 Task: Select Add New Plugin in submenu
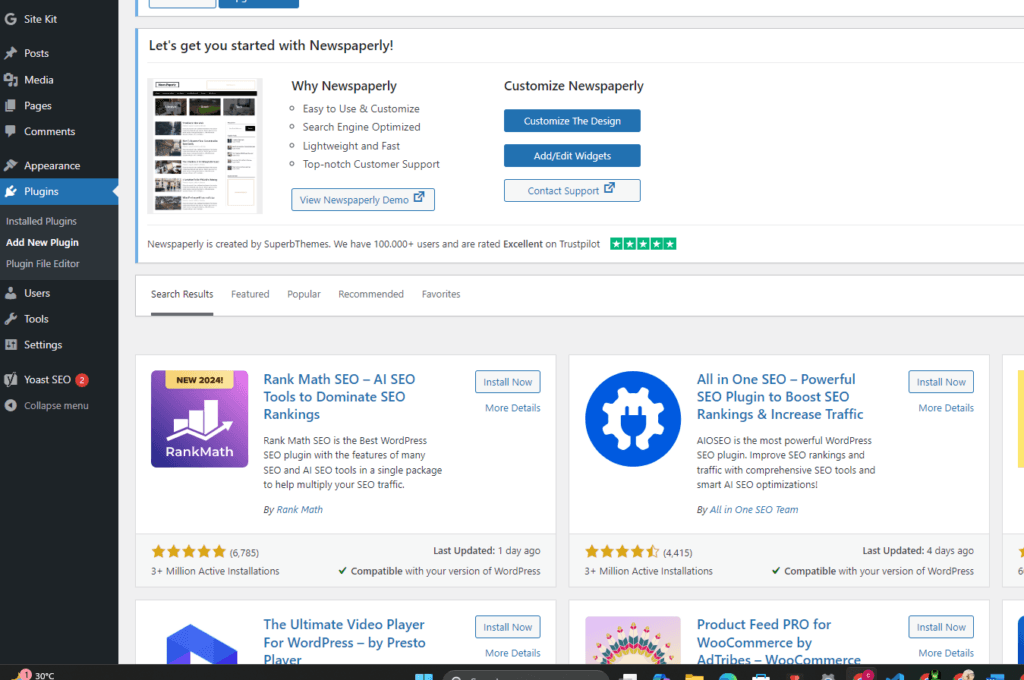[42, 242]
